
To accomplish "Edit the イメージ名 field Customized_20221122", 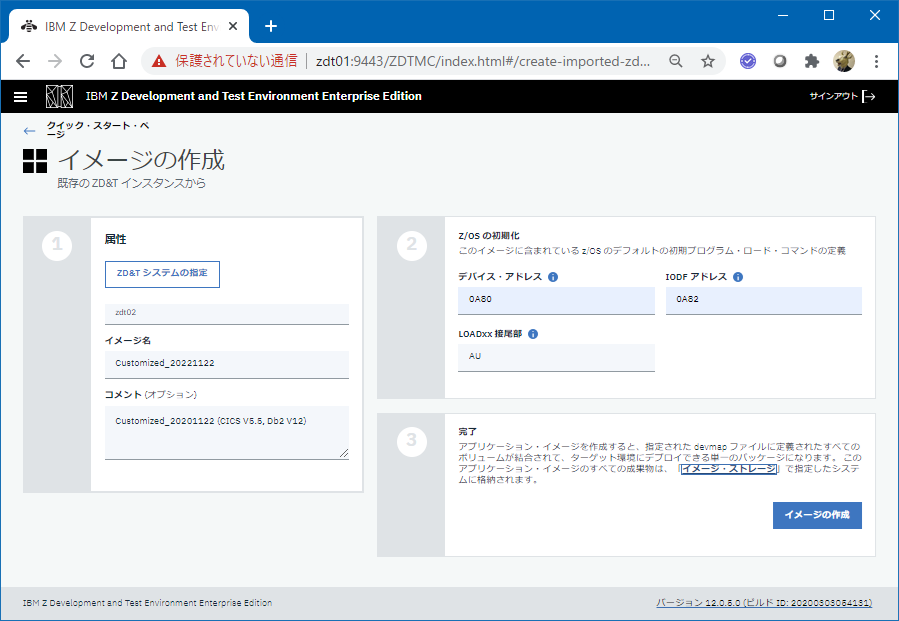I will pyautogui.click(x=226, y=364).
